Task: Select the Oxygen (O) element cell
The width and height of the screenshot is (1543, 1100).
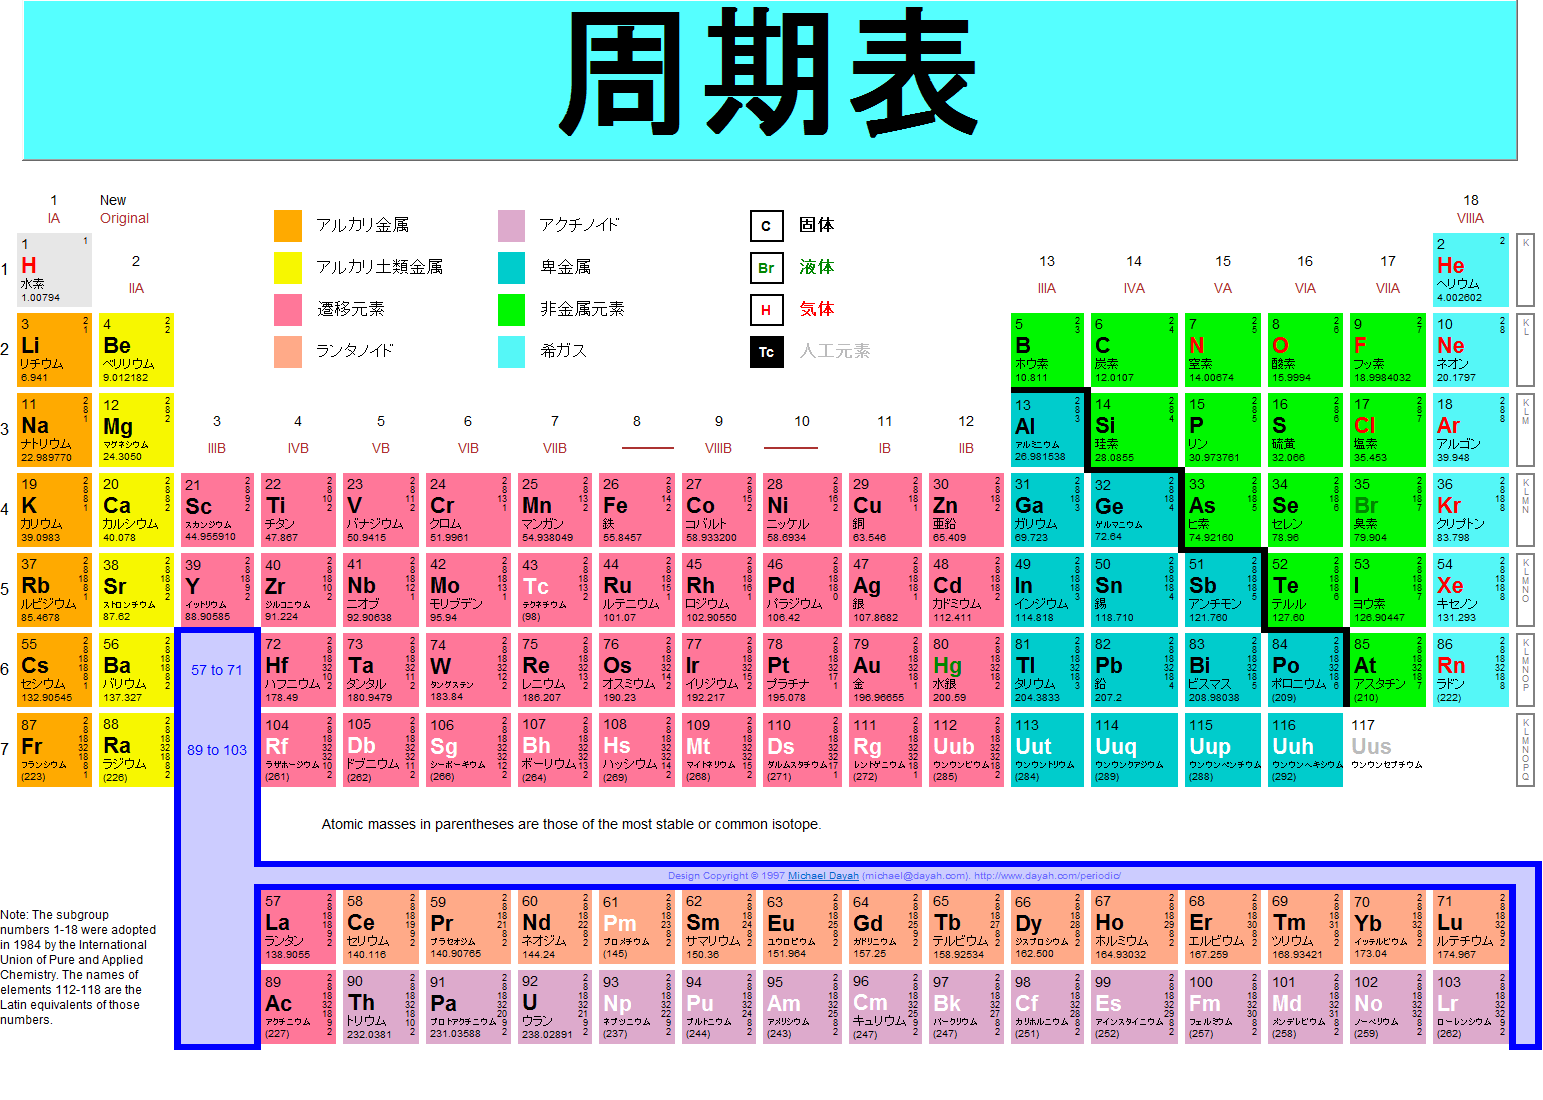Action: coord(1304,350)
